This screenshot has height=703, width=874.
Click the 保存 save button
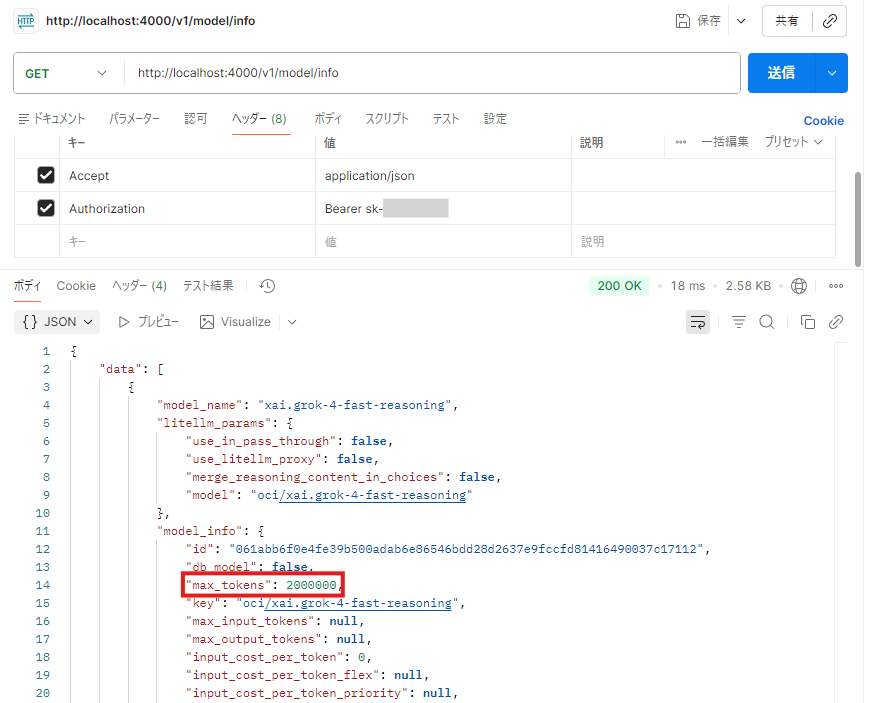point(698,21)
